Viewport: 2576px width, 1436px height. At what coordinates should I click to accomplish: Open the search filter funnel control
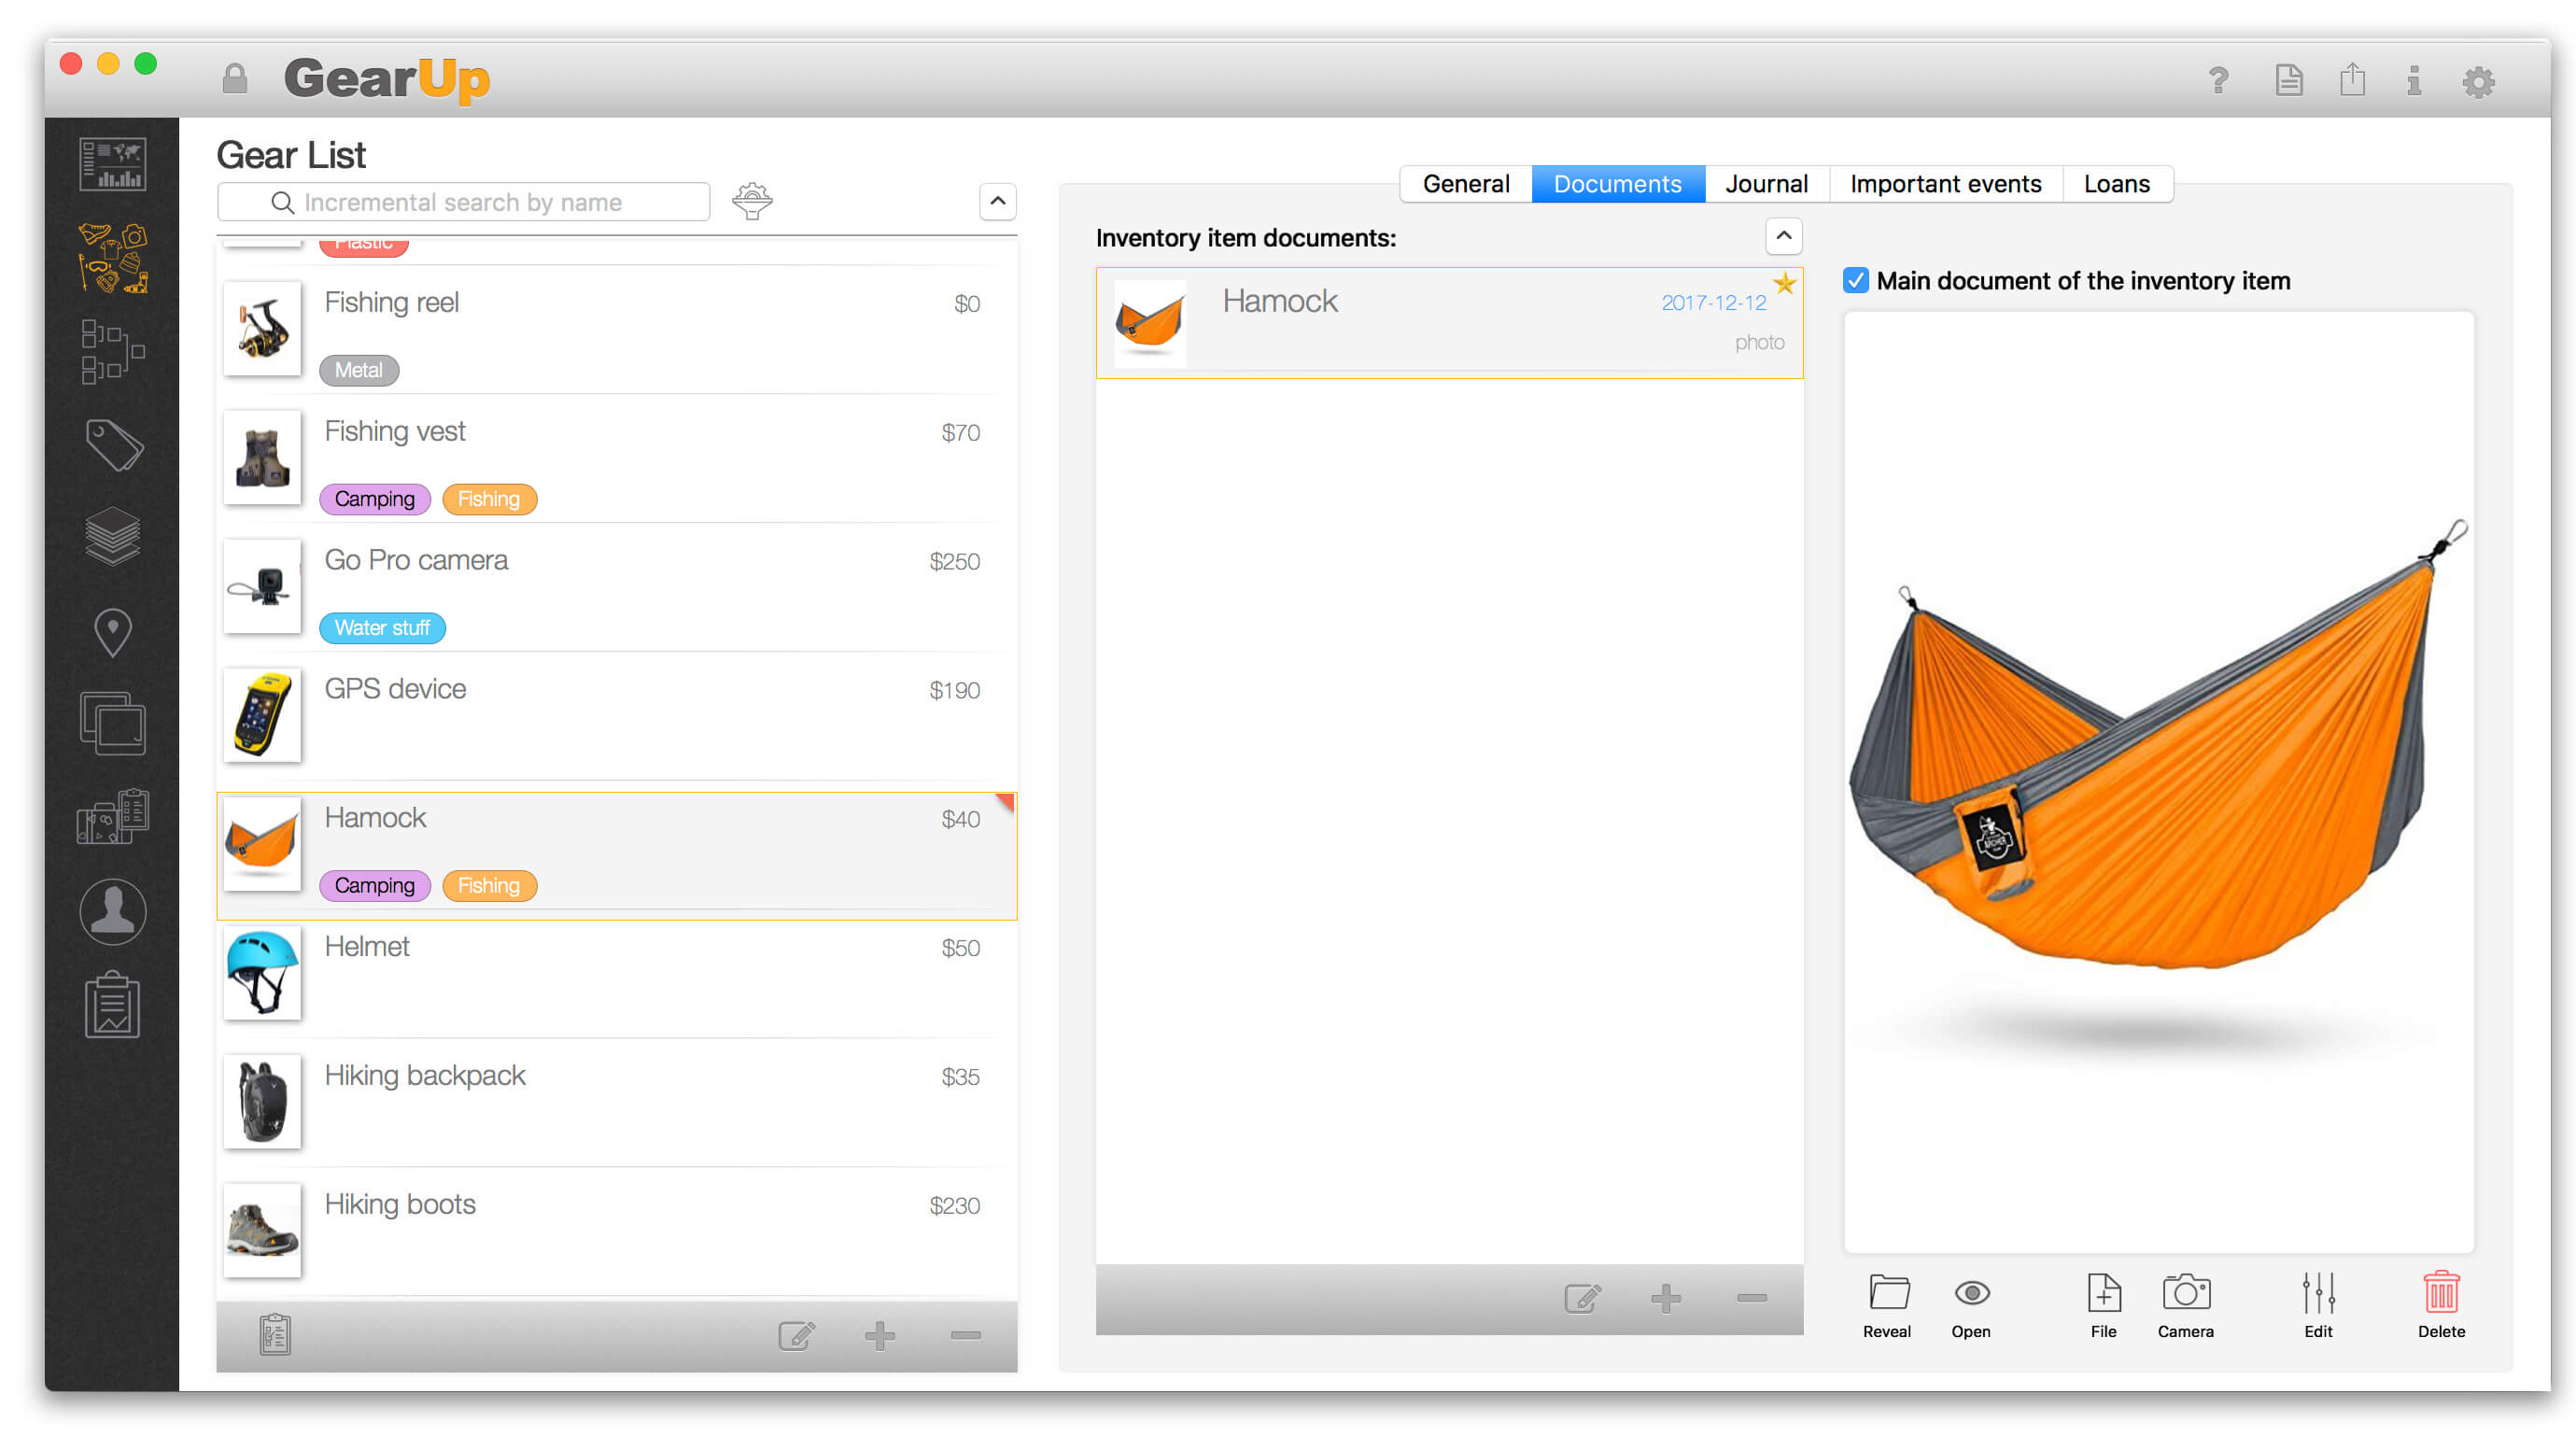(x=753, y=201)
